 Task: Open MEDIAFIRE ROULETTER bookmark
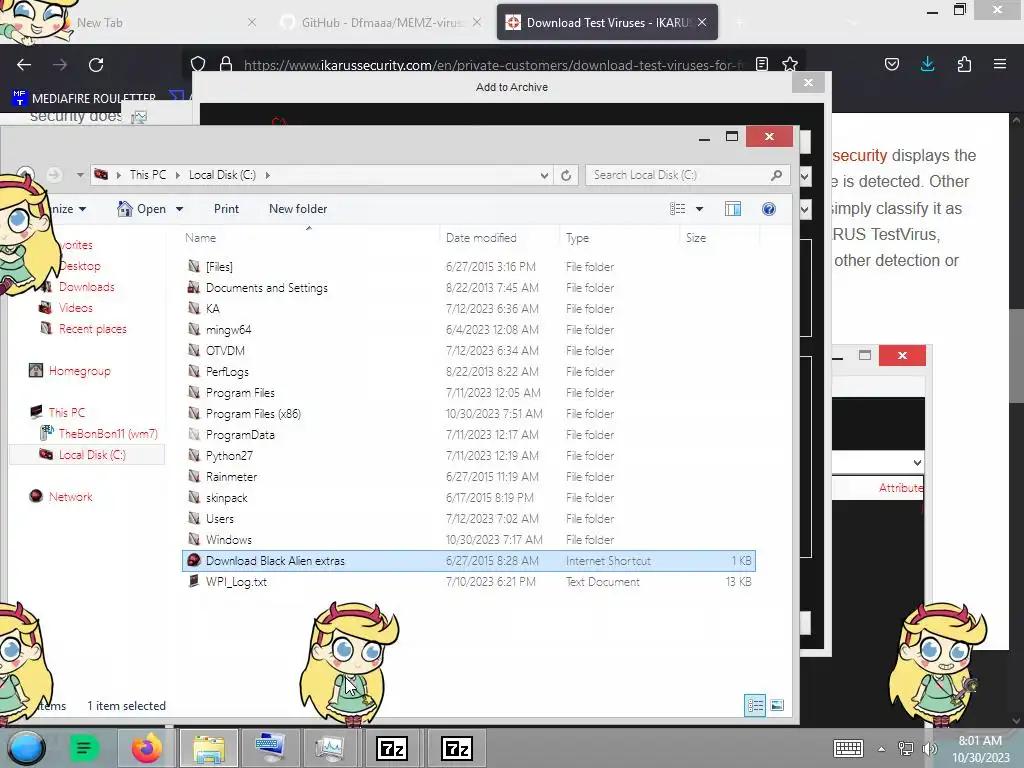pyautogui.click(x=84, y=98)
